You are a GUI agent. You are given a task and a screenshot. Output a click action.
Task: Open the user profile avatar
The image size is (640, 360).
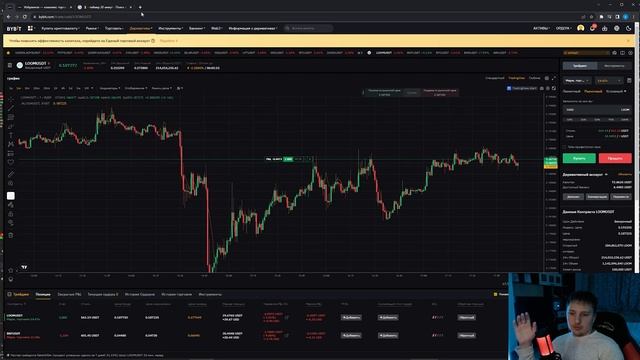click(x=580, y=28)
